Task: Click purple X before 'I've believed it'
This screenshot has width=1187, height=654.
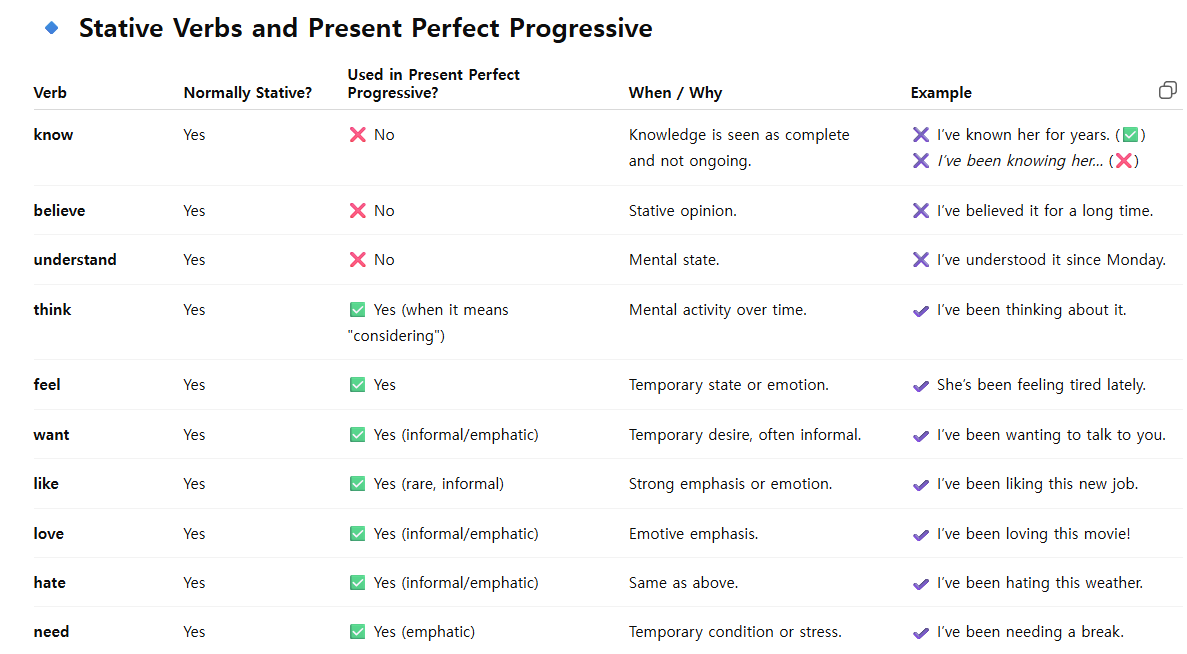Action: 921,211
